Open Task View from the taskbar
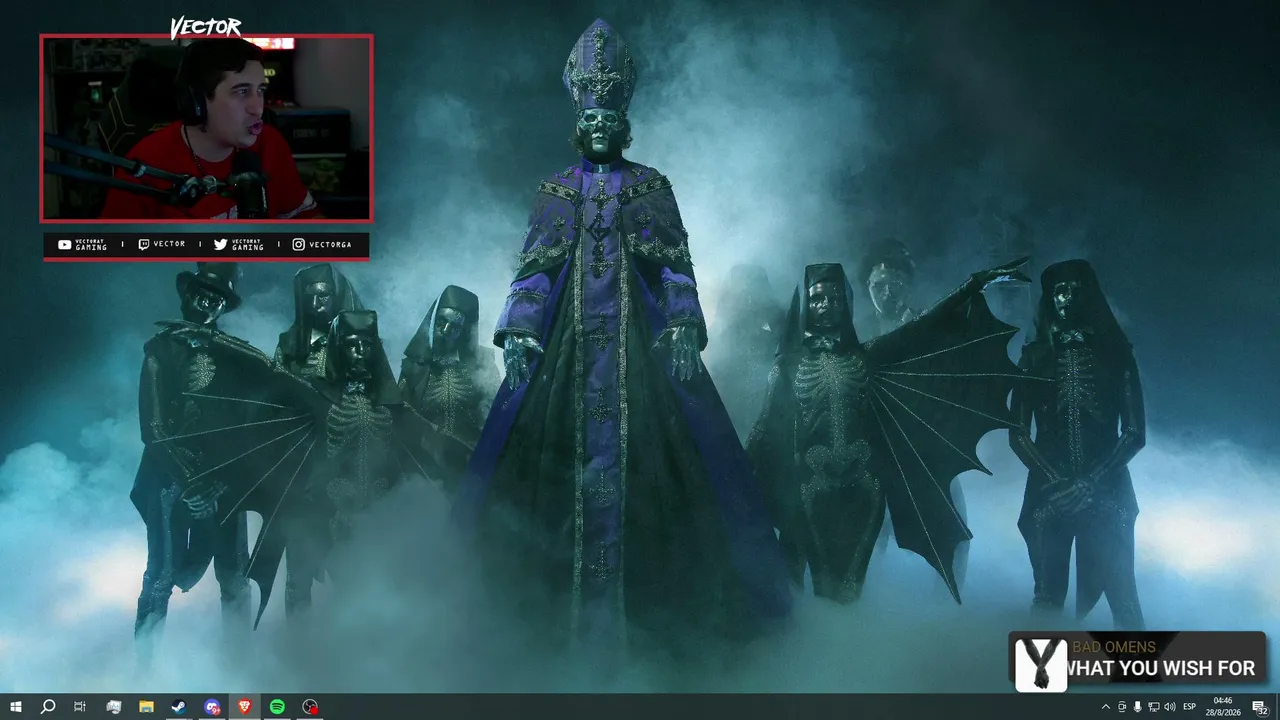Screen dimensions: 1280x720 (80, 707)
